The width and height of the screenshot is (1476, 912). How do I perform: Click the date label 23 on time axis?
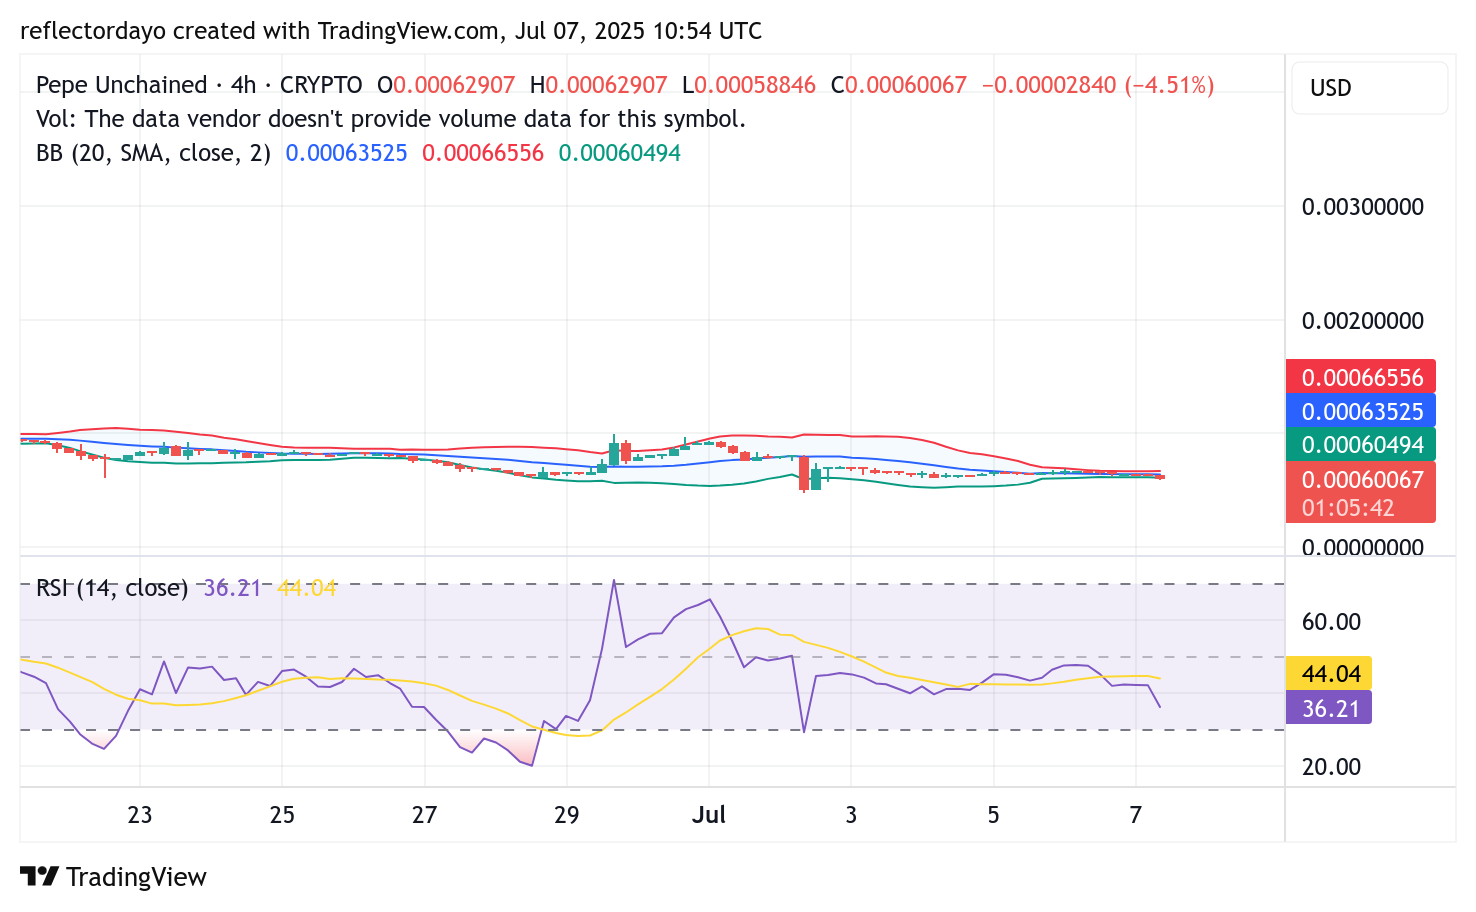pos(140,815)
